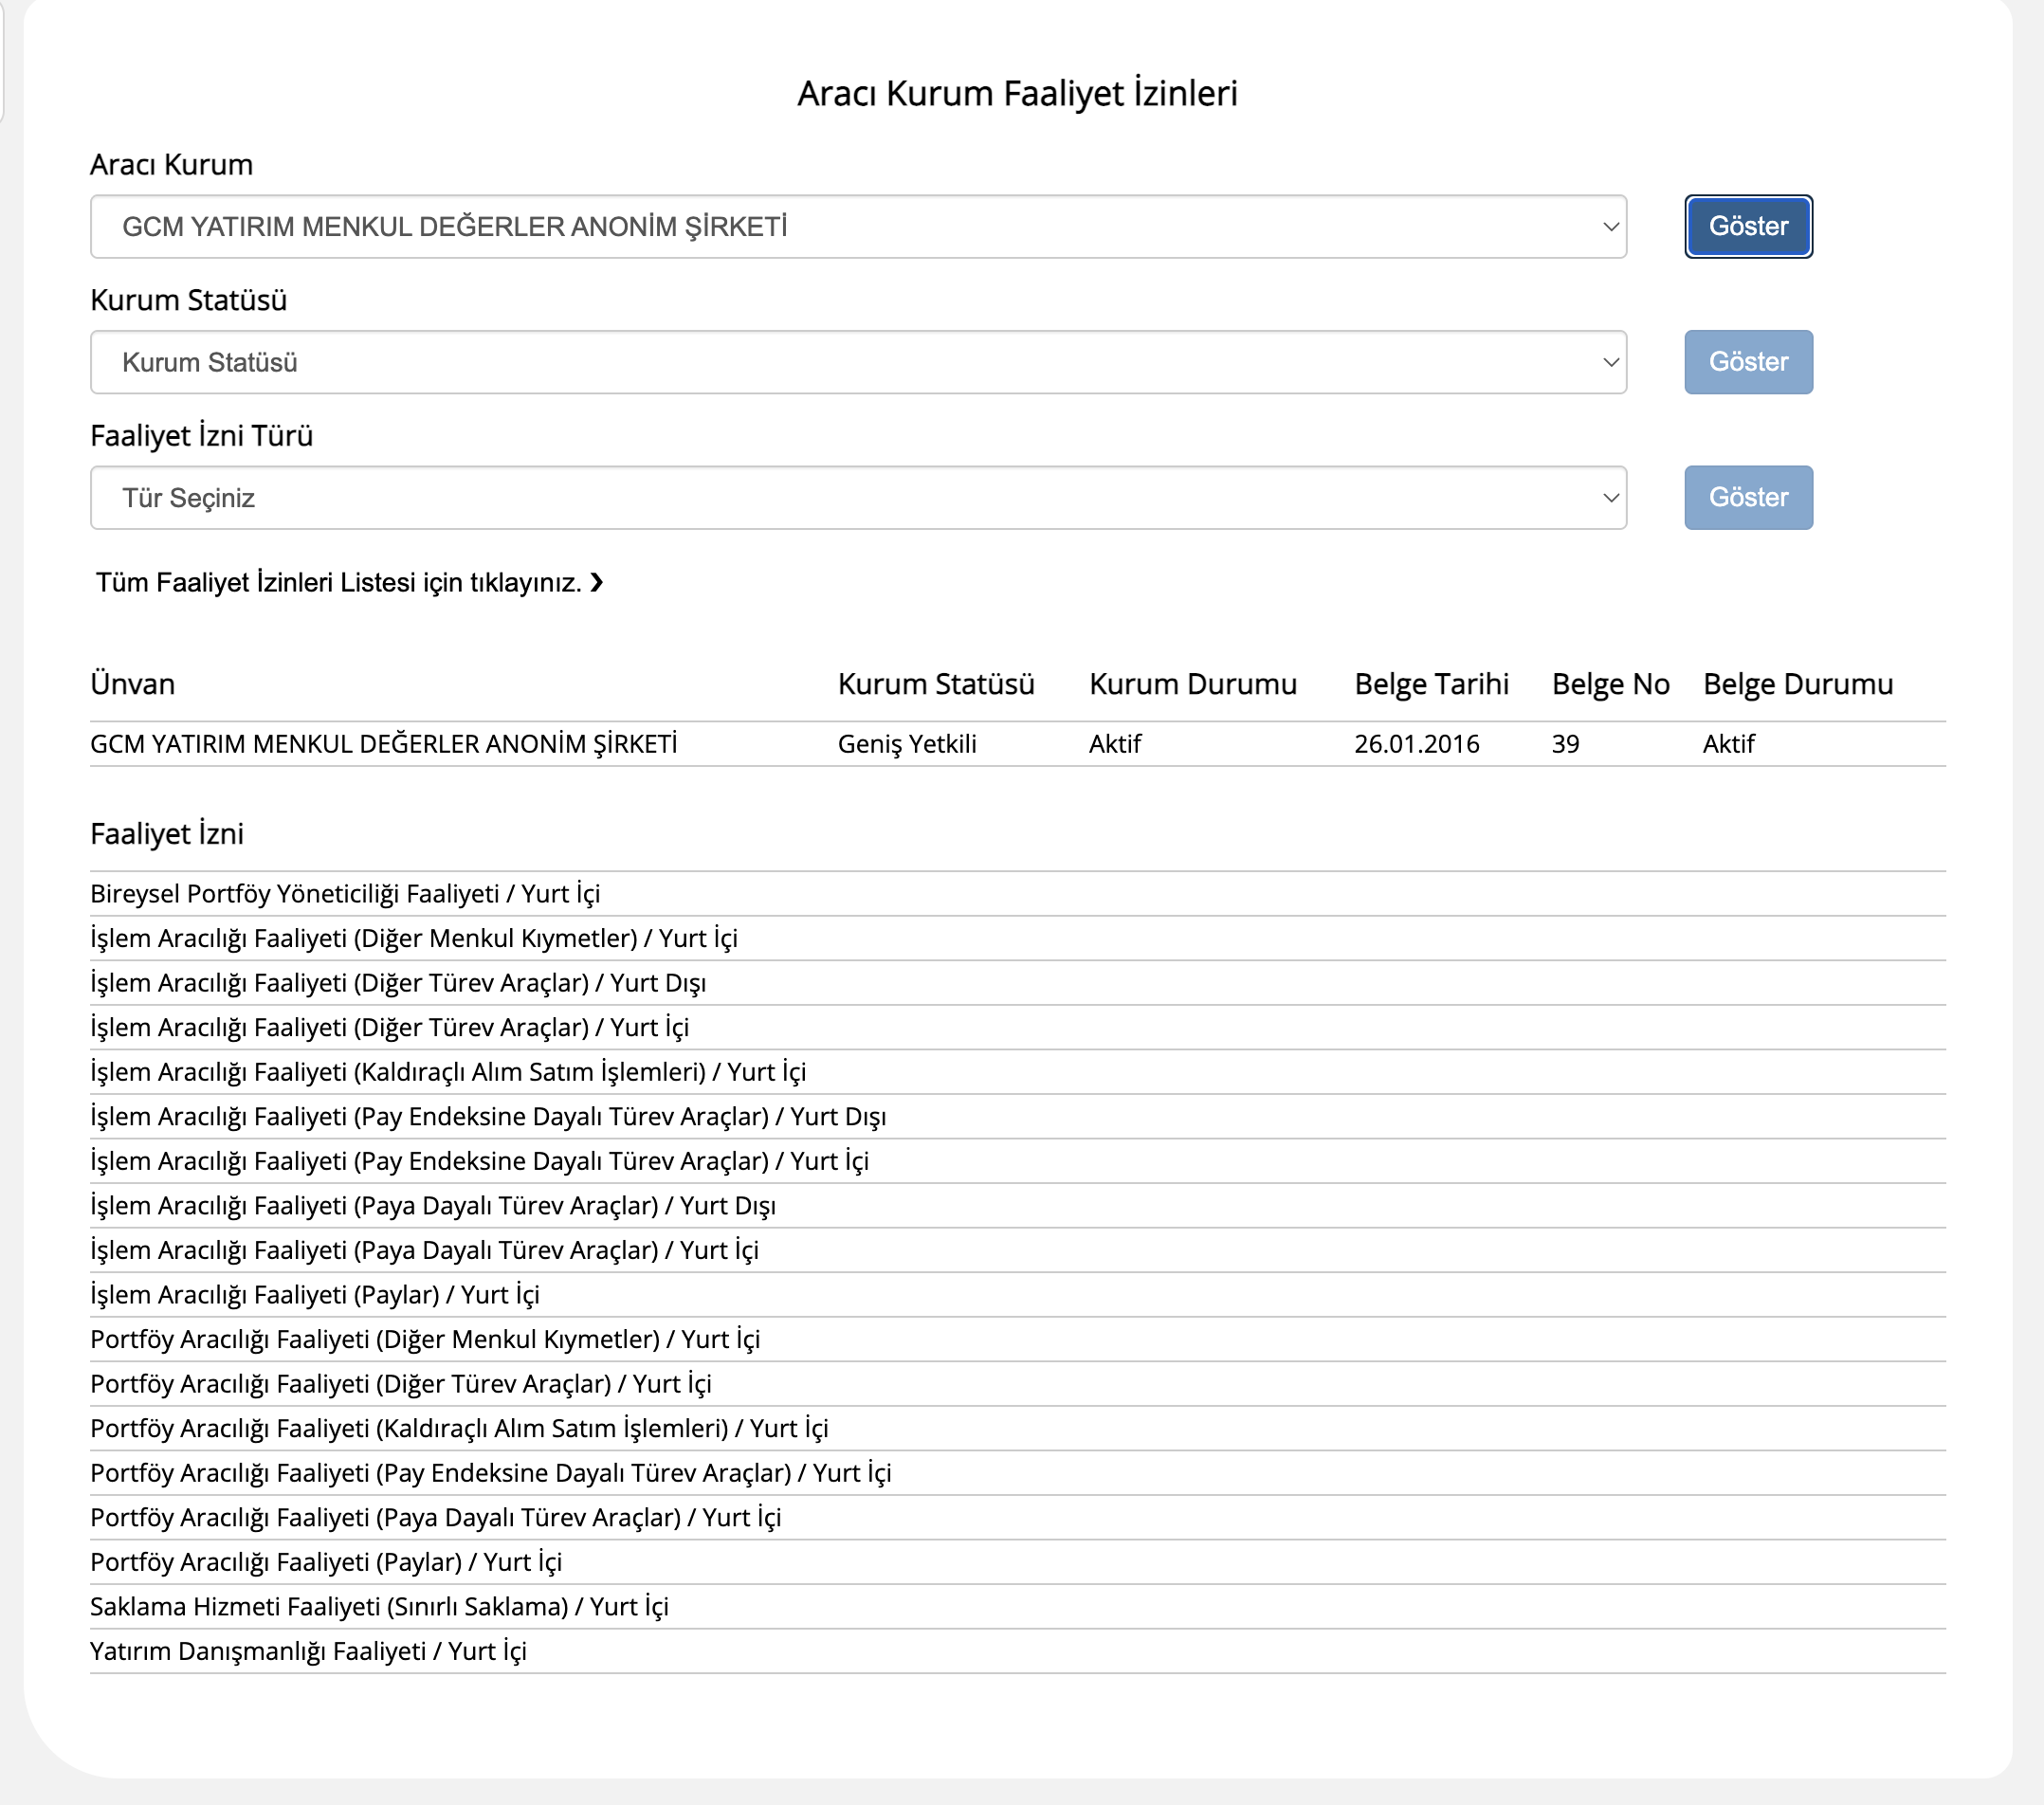Click the Geniş Yetkili cell

[907, 744]
